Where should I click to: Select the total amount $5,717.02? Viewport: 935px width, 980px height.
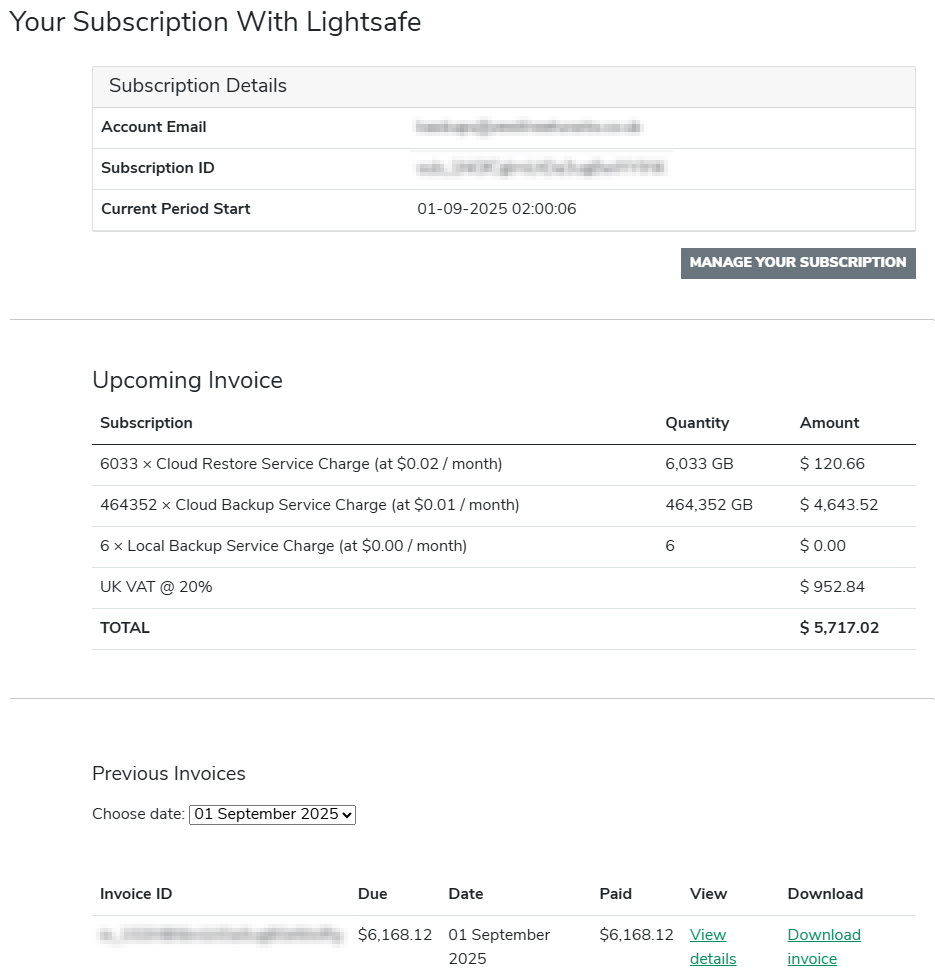(x=839, y=628)
